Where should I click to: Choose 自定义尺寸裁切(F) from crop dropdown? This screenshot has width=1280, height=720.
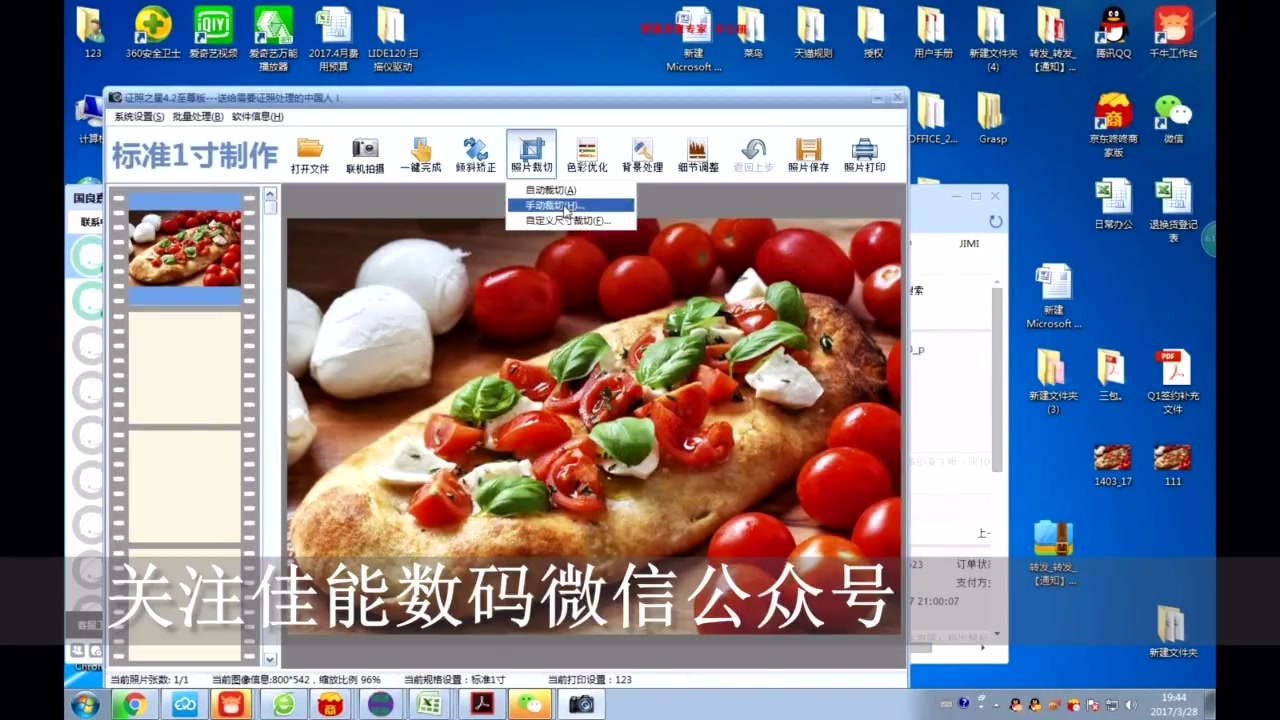tap(570, 221)
